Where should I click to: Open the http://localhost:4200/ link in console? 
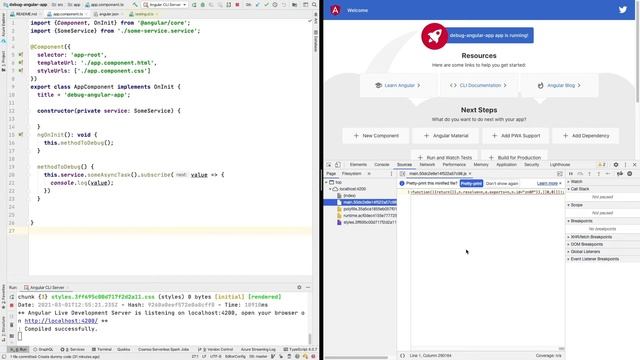tap(61, 321)
